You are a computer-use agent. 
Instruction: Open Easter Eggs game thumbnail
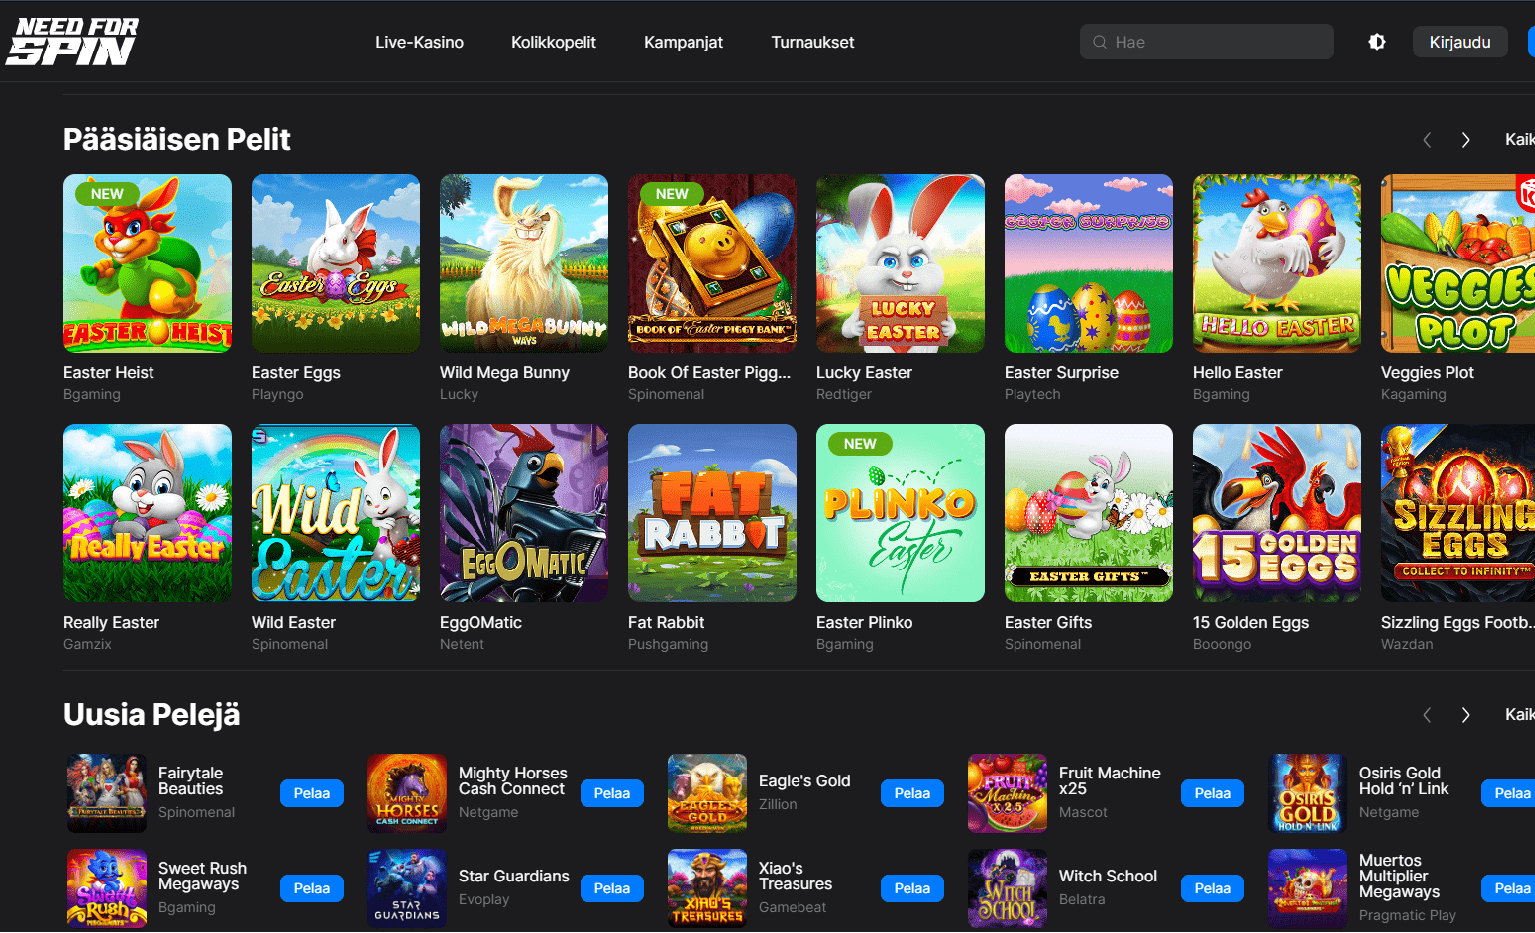[336, 263]
